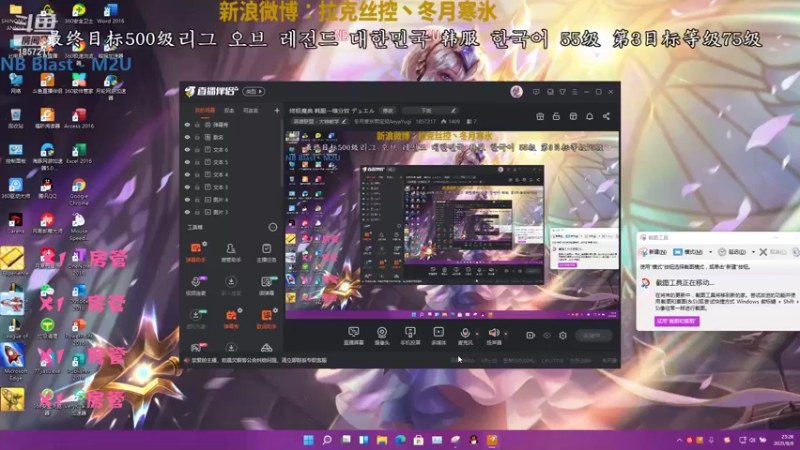Click the gift box icon left of the padlock
Viewport: 800px width, 450px height.
coord(540,116)
